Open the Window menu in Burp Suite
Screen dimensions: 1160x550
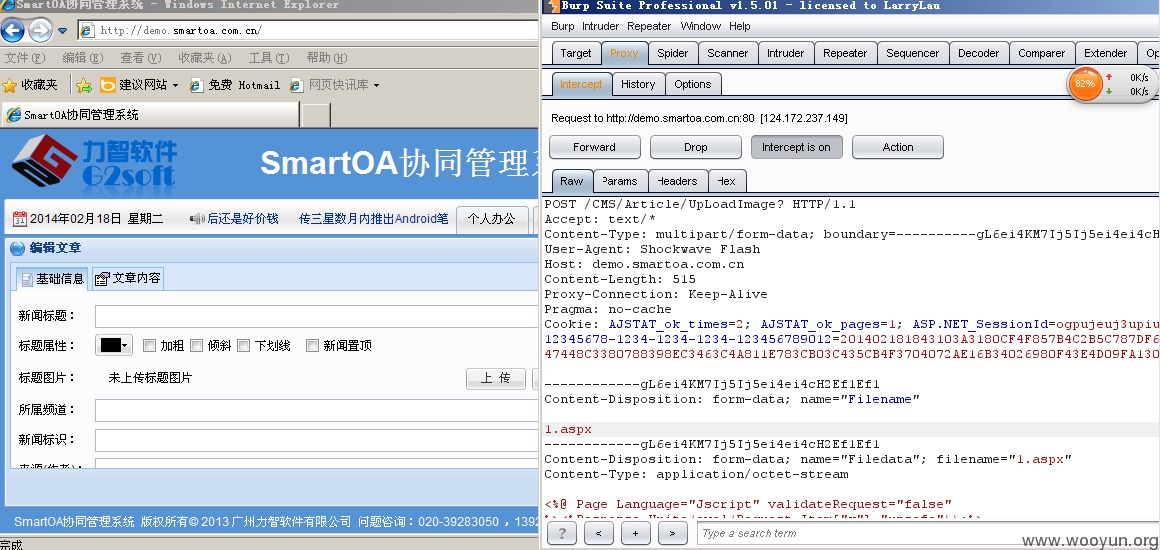(700, 26)
